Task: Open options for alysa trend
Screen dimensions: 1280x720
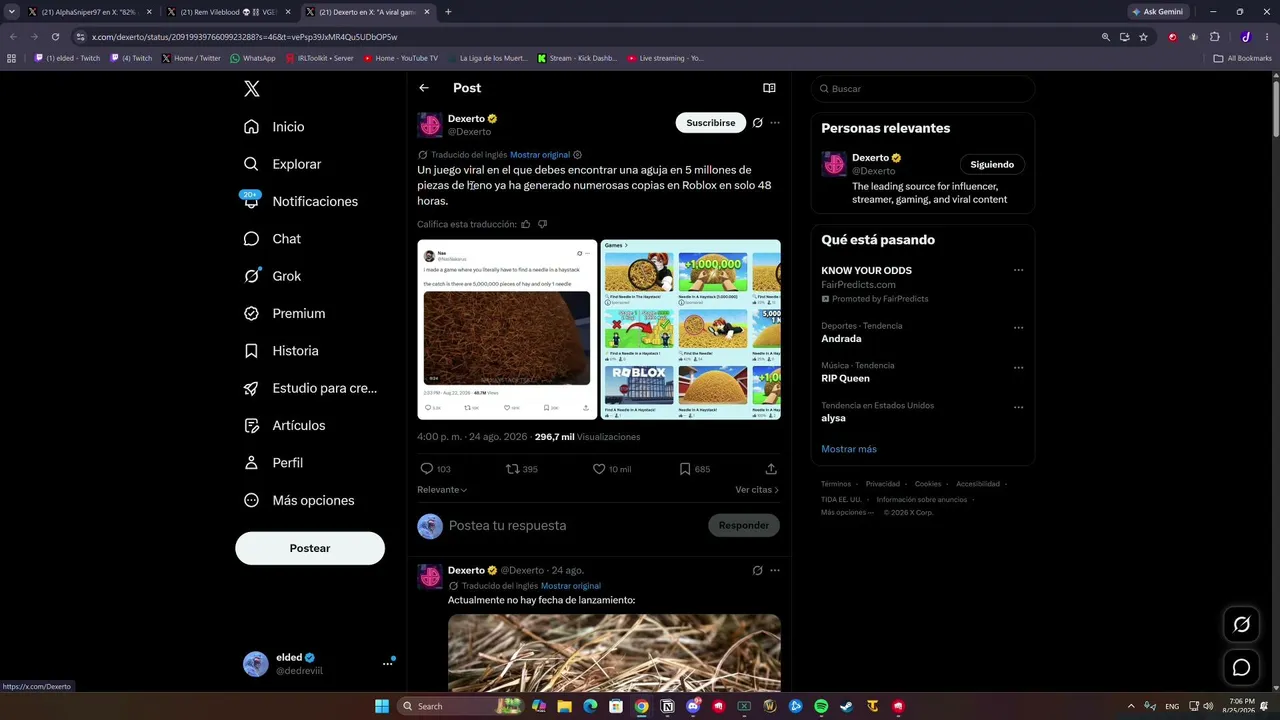Action: (x=1018, y=407)
